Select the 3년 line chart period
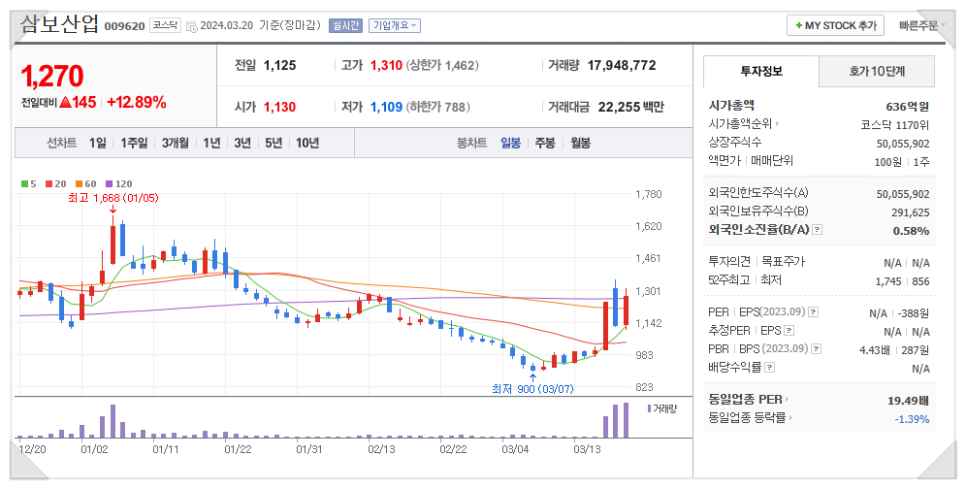Screen dimensions: 966x489 point(242,143)
